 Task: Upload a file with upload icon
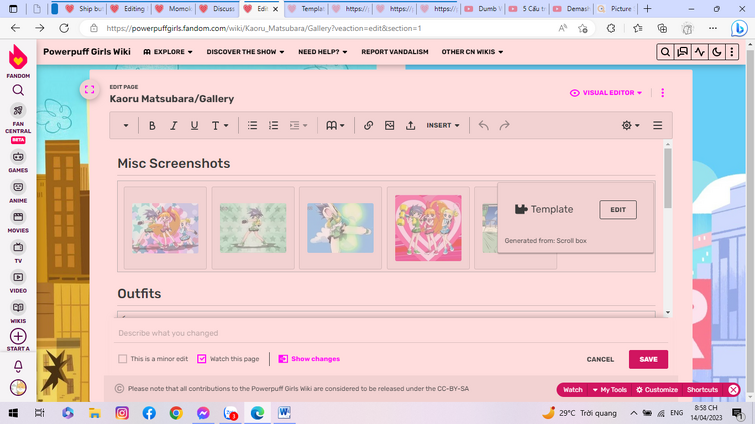[x=410, y=126]
